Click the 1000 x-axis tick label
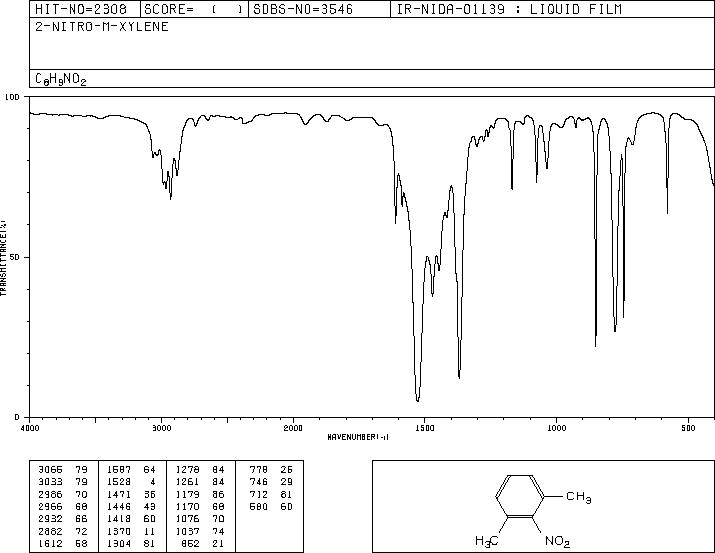Screen dimensions: 715x553 556,428
